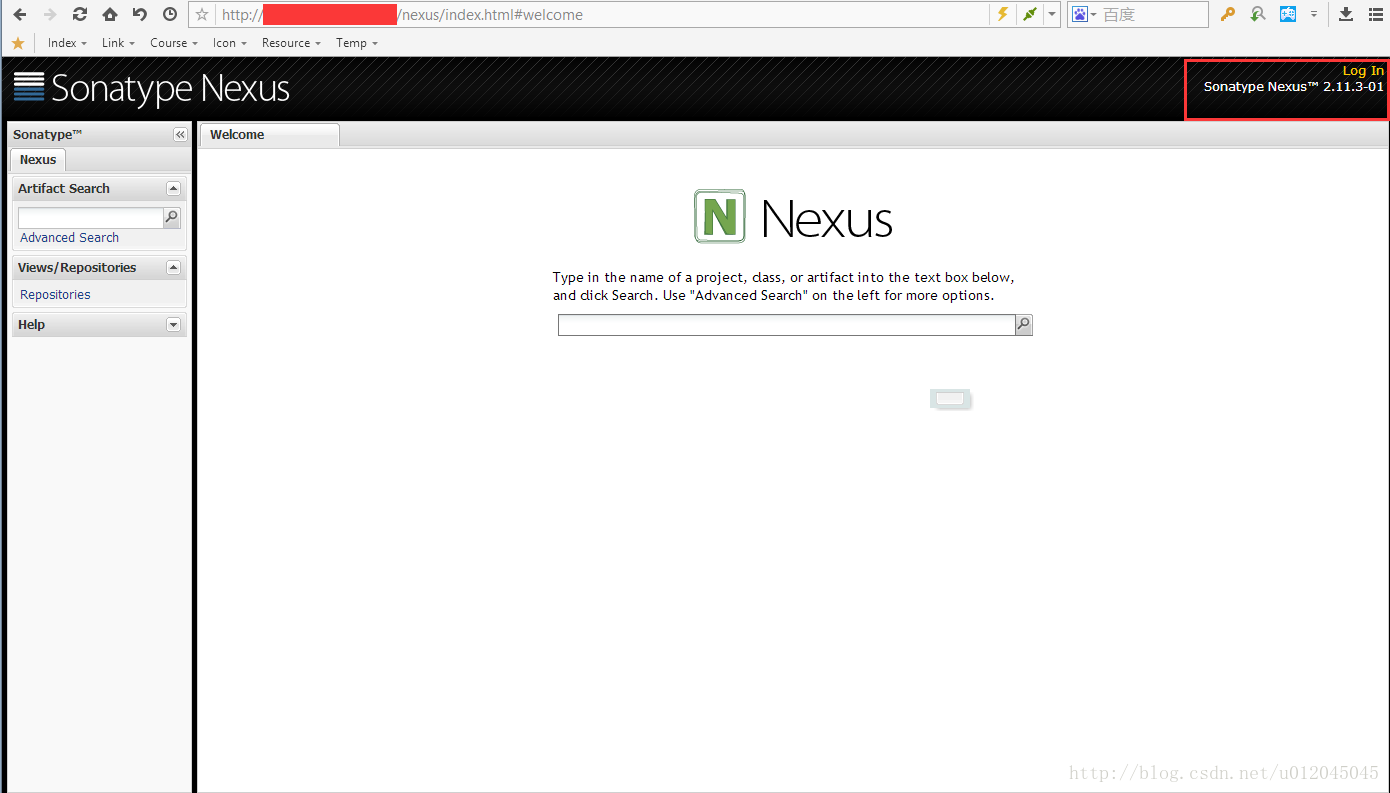Open Advanced Search link
The width and height of the screenshot is (1390, 793).
pos(69,238)
